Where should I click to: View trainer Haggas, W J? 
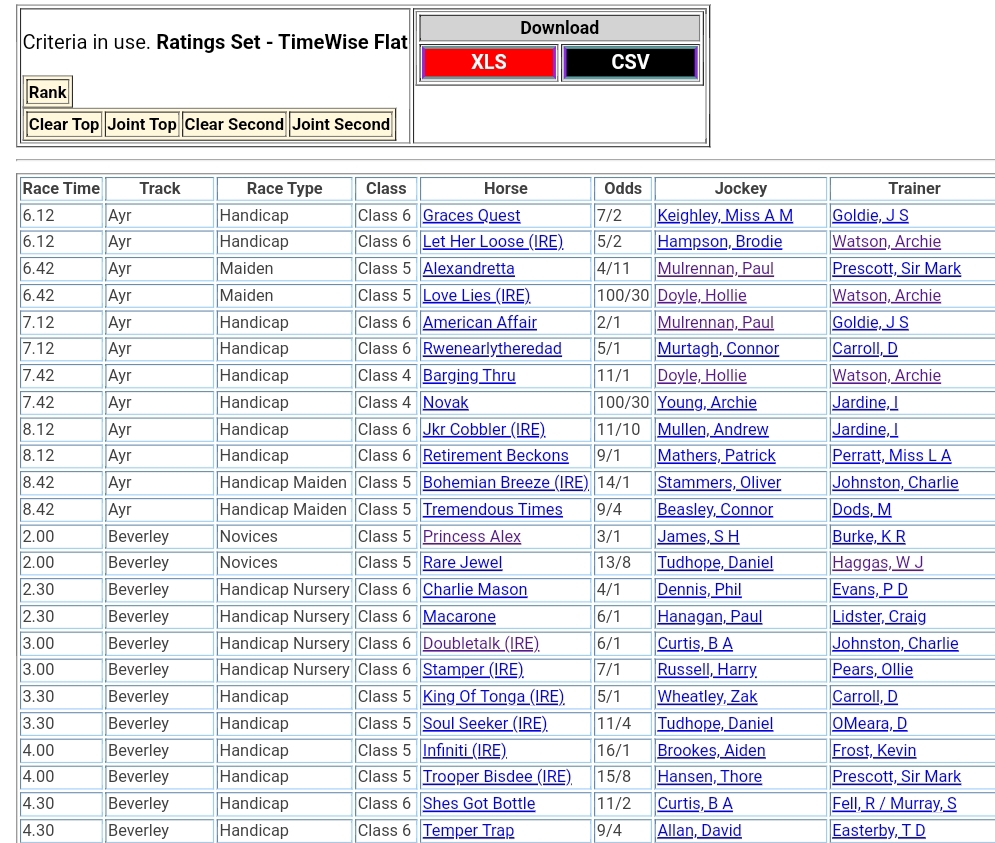pos(877,563)
